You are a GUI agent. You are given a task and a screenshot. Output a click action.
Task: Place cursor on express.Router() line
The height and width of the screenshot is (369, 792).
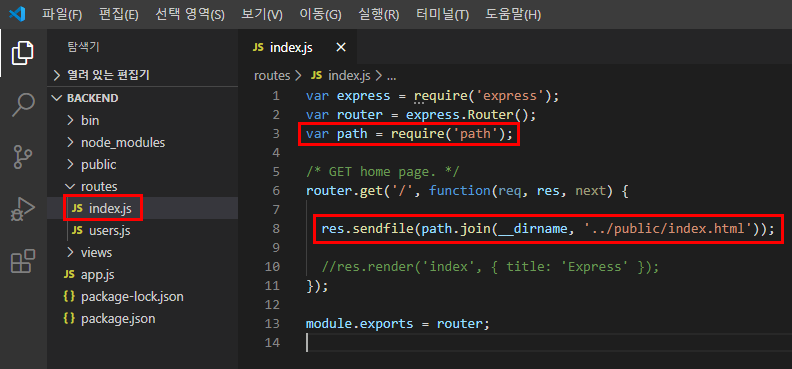[421, 115]
